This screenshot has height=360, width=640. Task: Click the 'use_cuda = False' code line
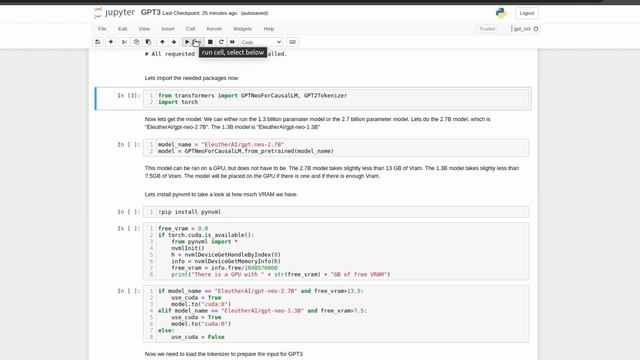[198, 337]
